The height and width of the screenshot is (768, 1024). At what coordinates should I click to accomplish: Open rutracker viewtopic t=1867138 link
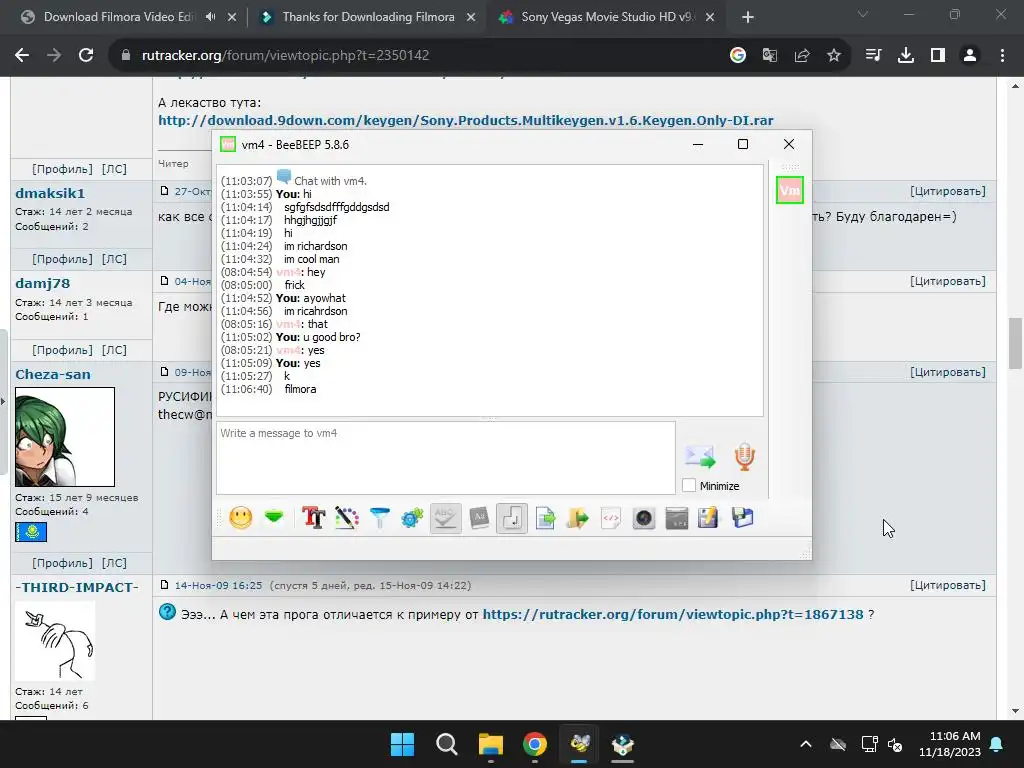[x=673, y=615]
